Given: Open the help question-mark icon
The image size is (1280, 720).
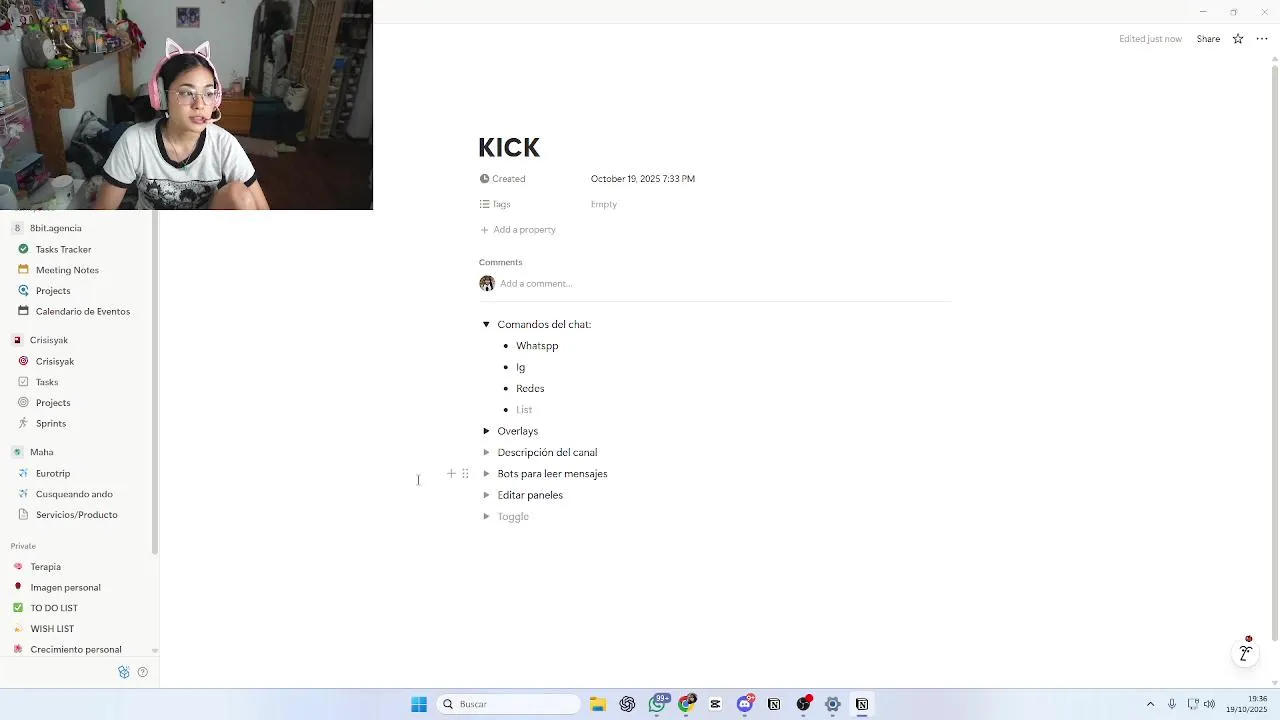Looking at the screenshot, I should (x=142, y=672).
